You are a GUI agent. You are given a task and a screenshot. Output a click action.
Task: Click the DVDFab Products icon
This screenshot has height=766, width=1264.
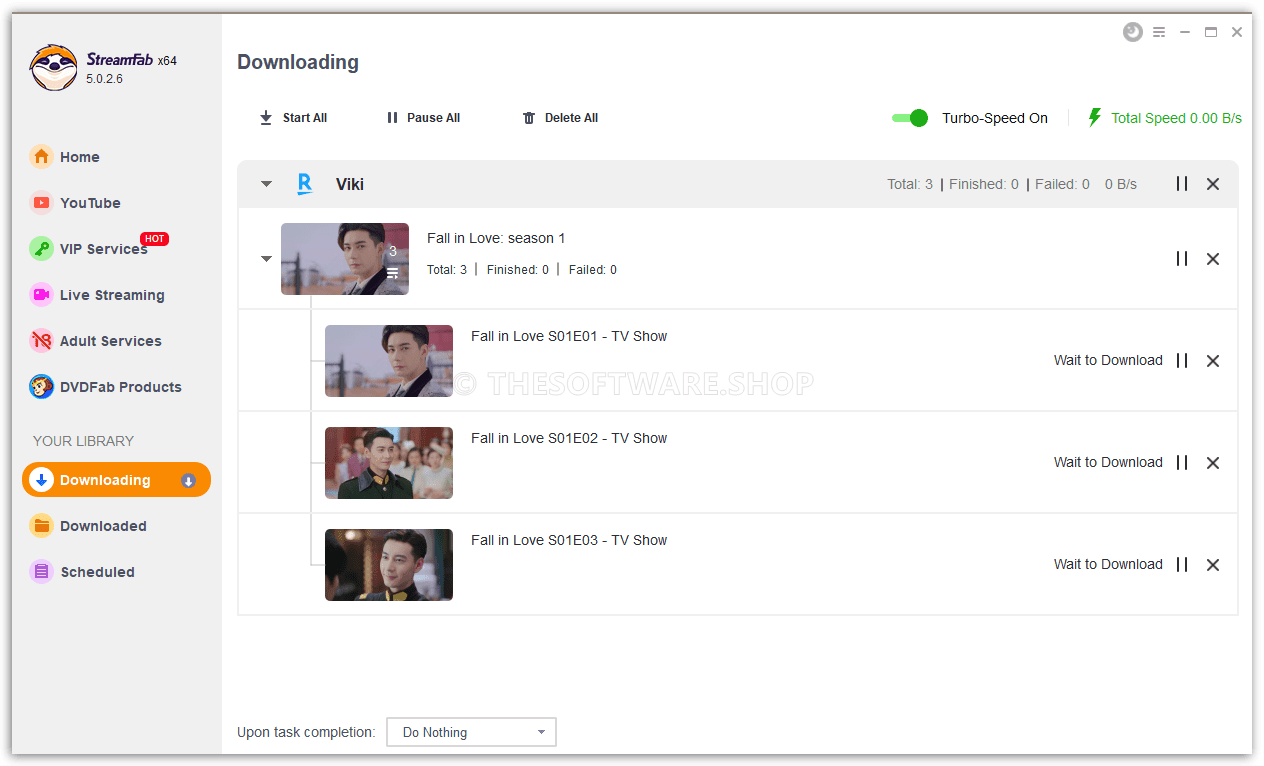click(41, 387)
